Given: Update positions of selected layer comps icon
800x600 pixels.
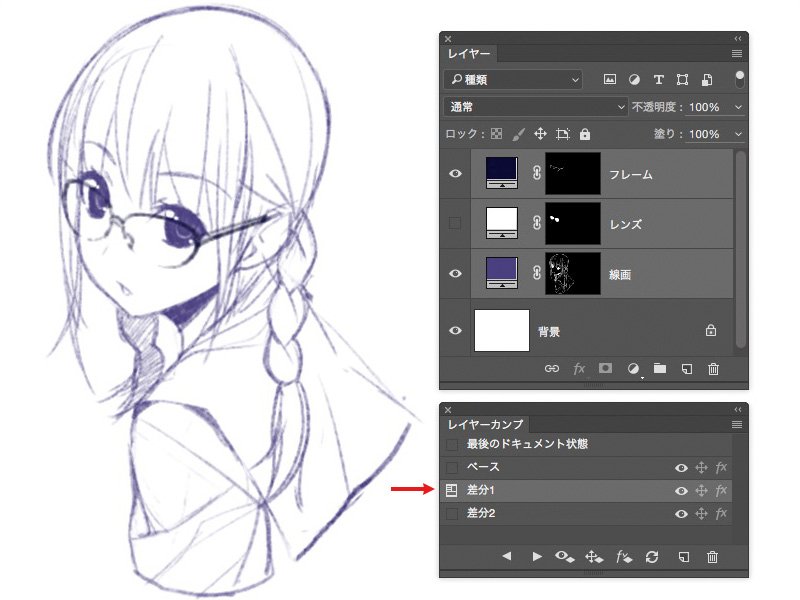Looking at the screenshot, I should [594, 556].
